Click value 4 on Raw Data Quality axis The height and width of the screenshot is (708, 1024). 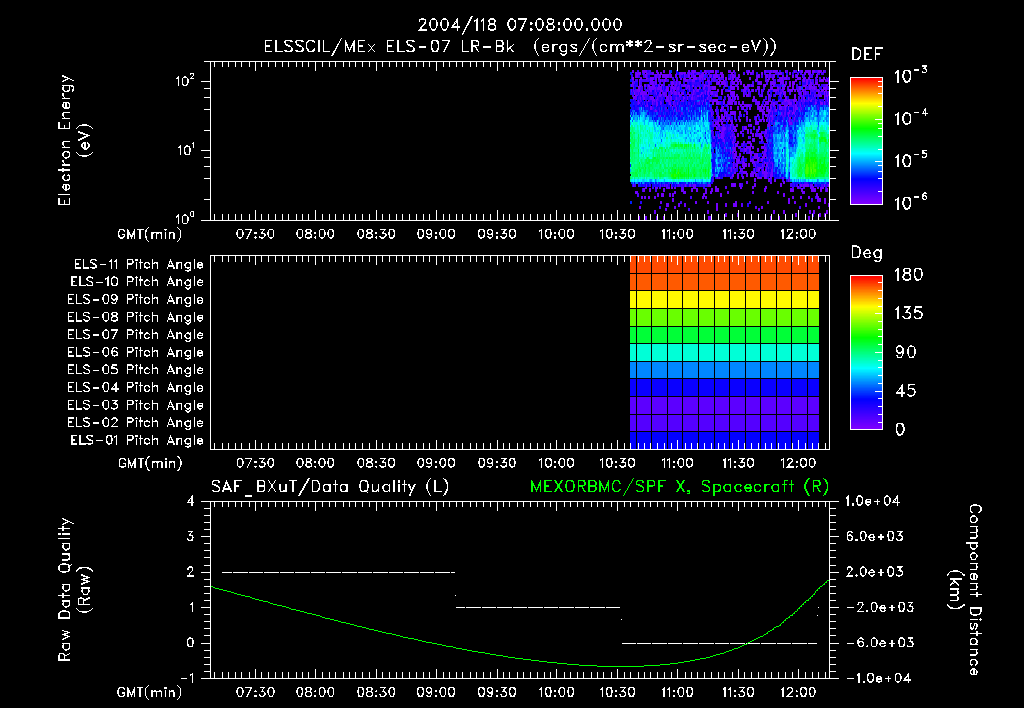pyautogui.click(x=190, y=501)
